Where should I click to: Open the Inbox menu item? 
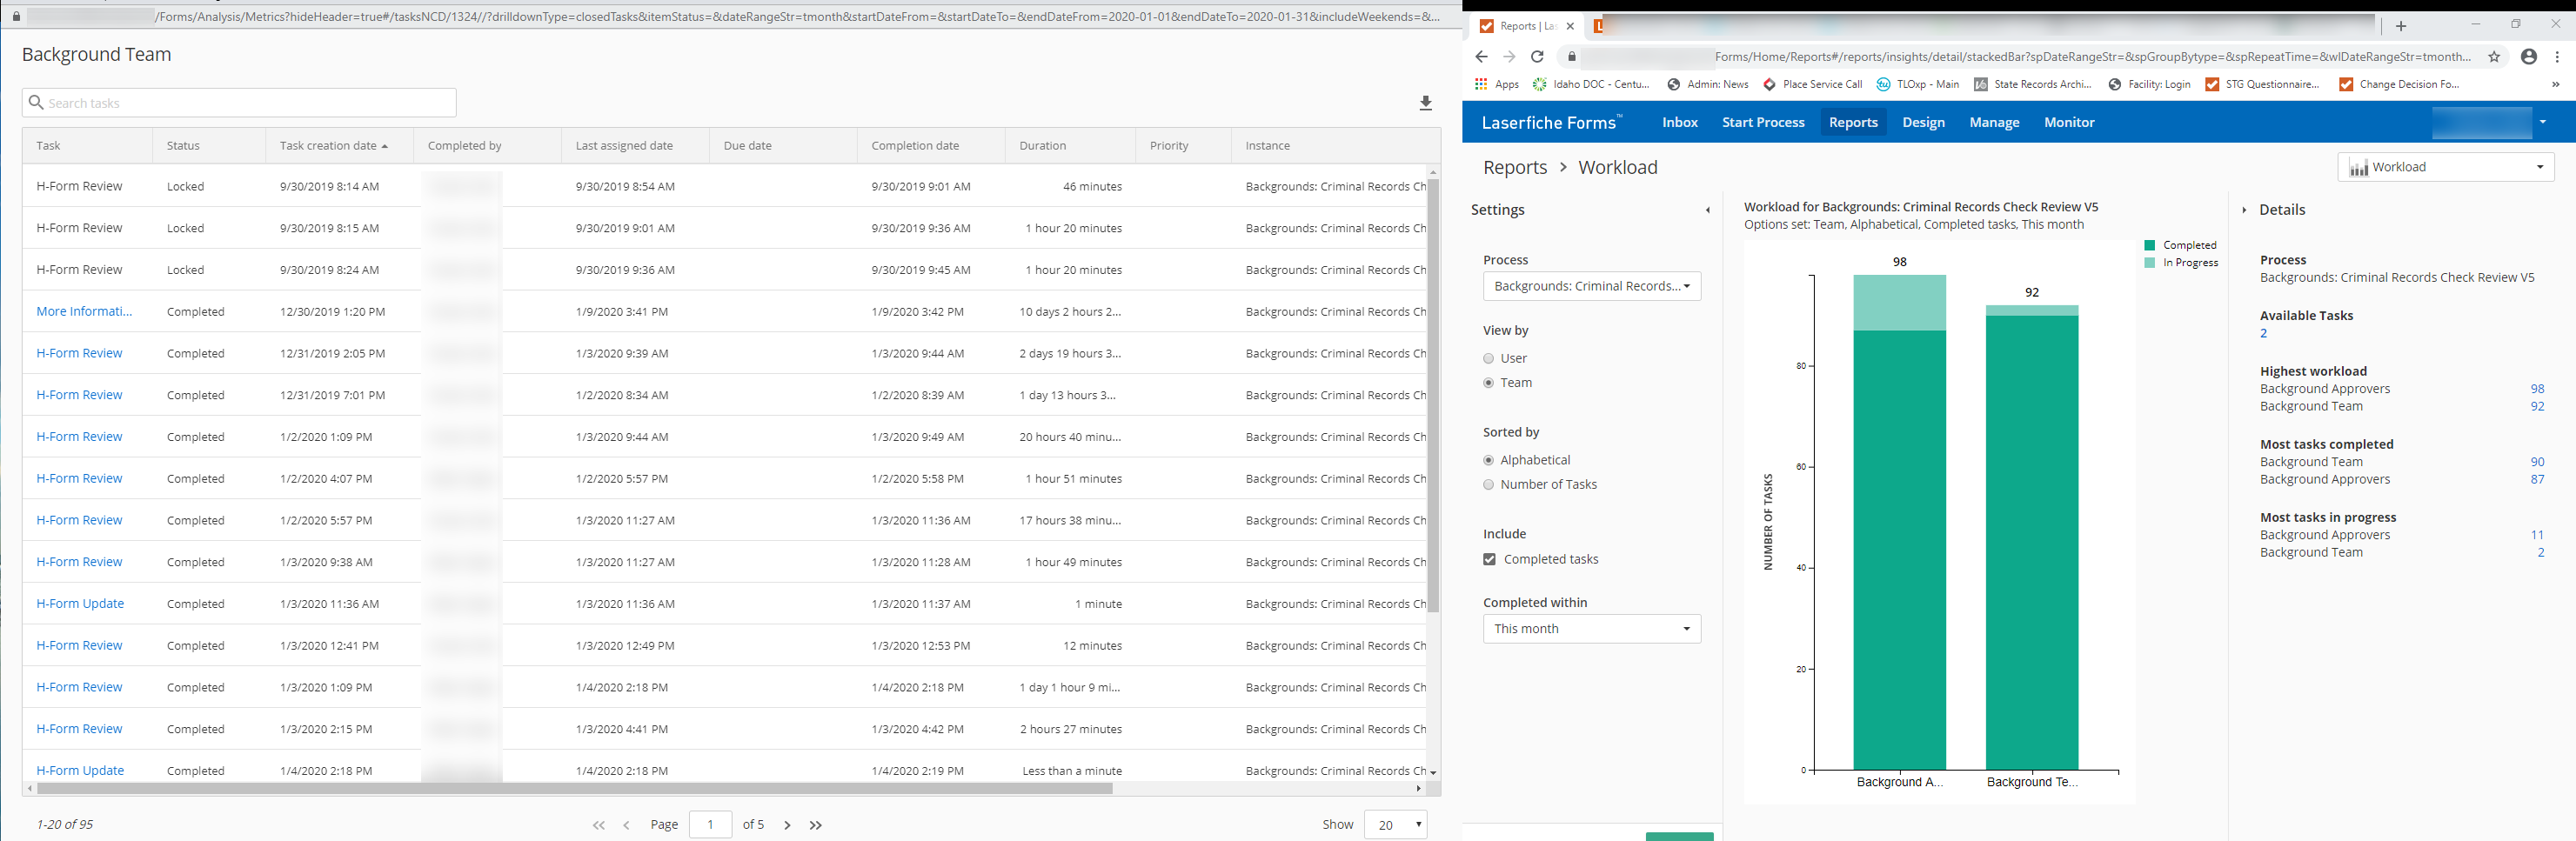tap(1679, 123)
